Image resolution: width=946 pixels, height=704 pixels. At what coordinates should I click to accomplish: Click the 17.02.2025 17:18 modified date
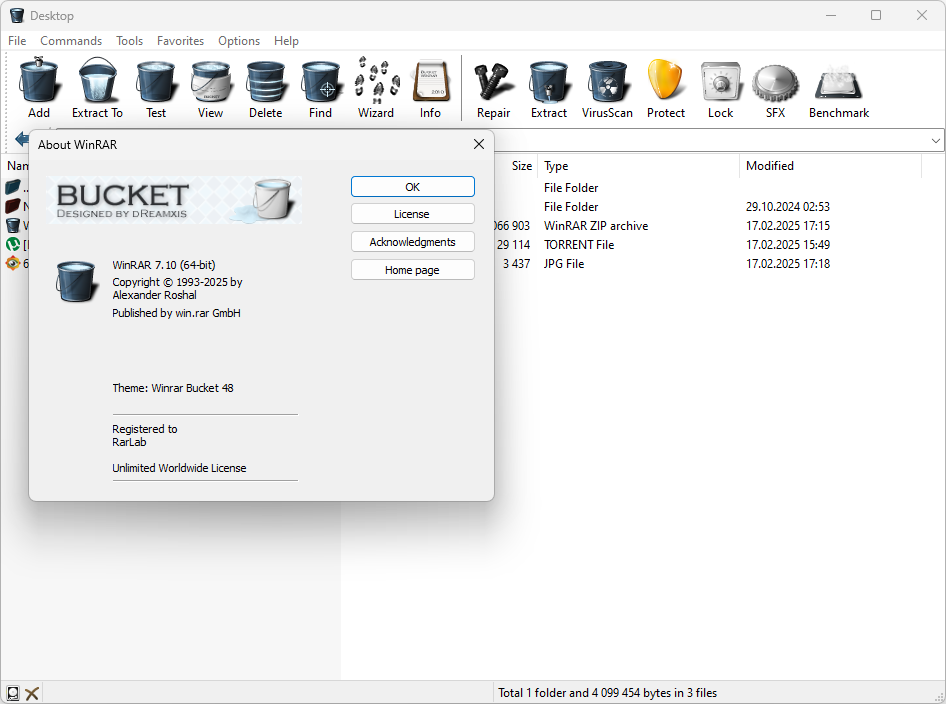787,264
